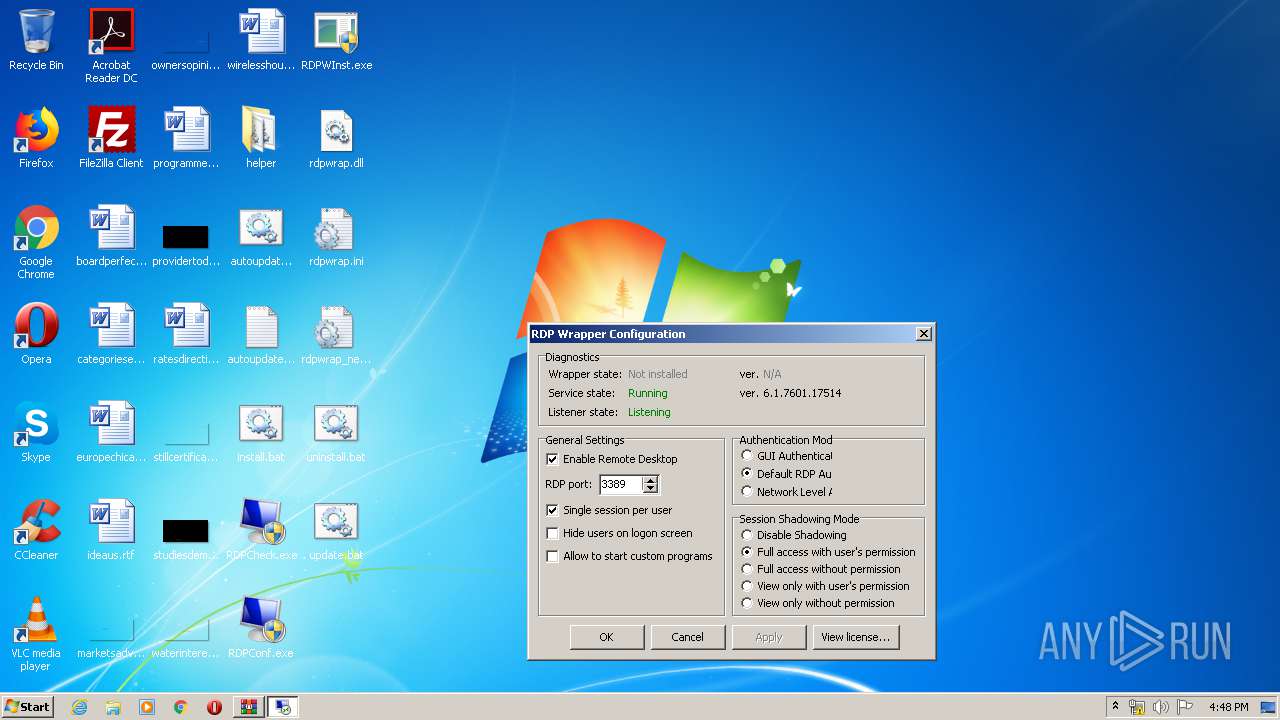Open Internet Explorer from taskbar
This screenshot has height=720, width=1280.
[x=80, y=707]
